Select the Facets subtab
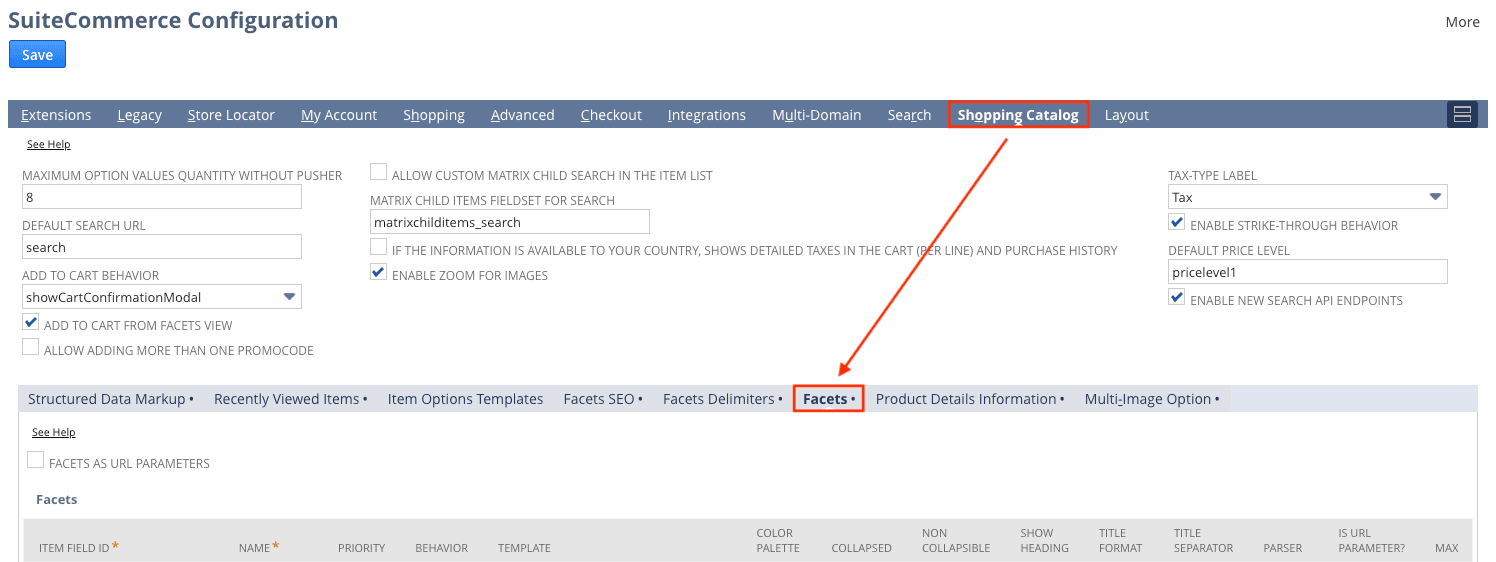This screenshot has height=562, width=1496. [x=829, y=399]
